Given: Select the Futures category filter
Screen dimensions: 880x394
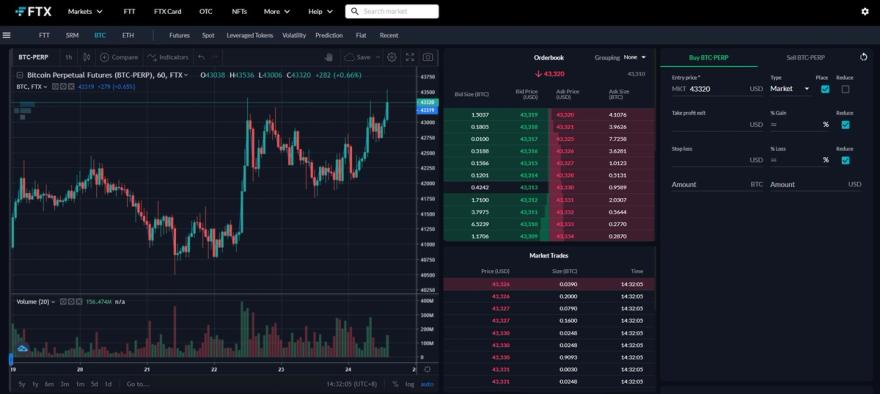Looking at the screenshot, I should (x=180, y=35).
